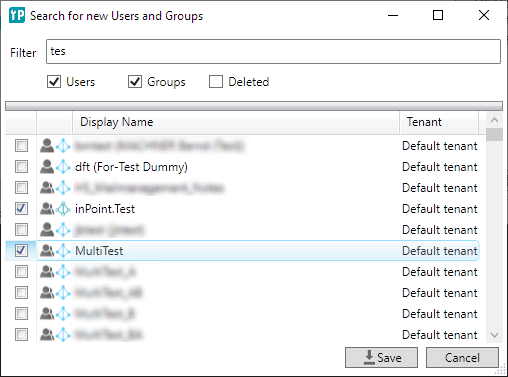Uncheck the inPoint.Test row checkbox
508x377 pixels.
(x=21, y=209)
